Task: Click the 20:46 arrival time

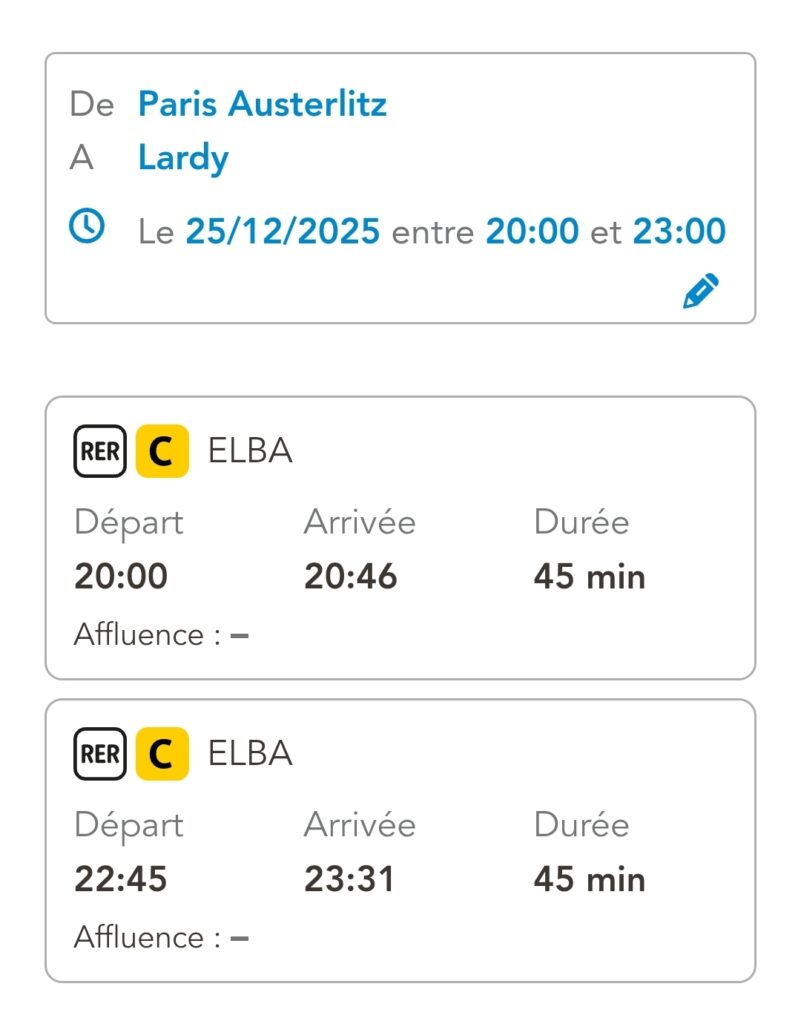Action: [x=351, y=577]
